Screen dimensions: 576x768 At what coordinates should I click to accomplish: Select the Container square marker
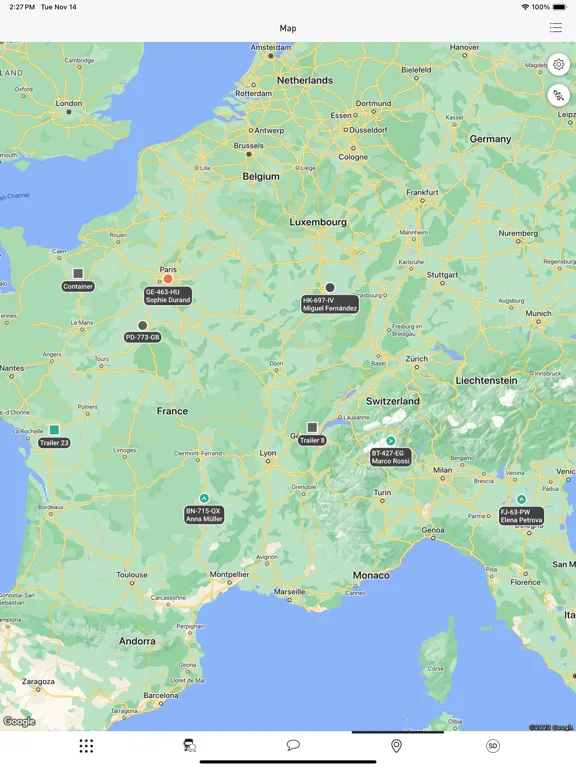coord(78,273)
